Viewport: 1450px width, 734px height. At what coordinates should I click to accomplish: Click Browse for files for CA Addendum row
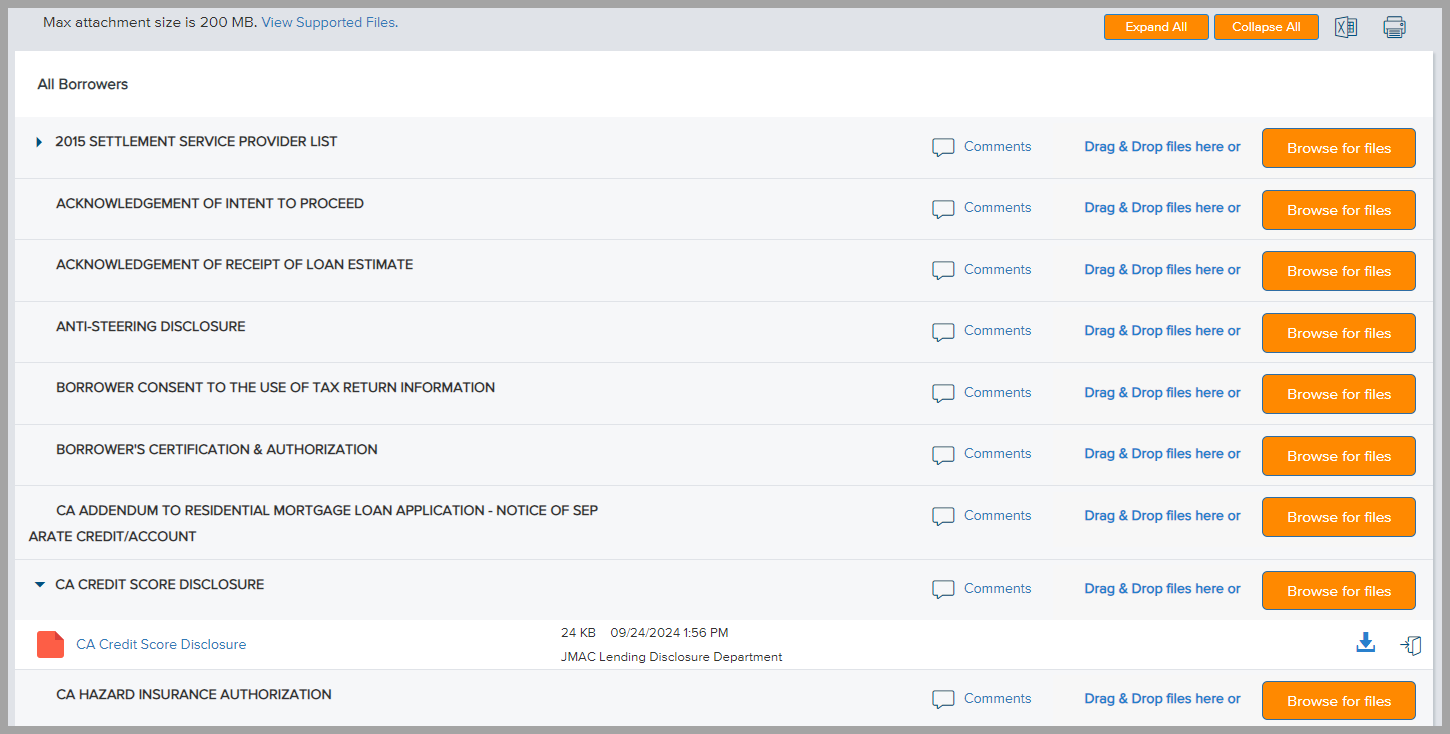(x=1338, y=517)
